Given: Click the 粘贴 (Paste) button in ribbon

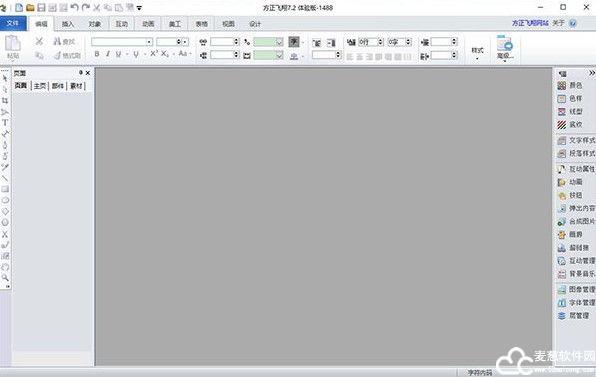Looking at the screenshot, I should 13,48.
